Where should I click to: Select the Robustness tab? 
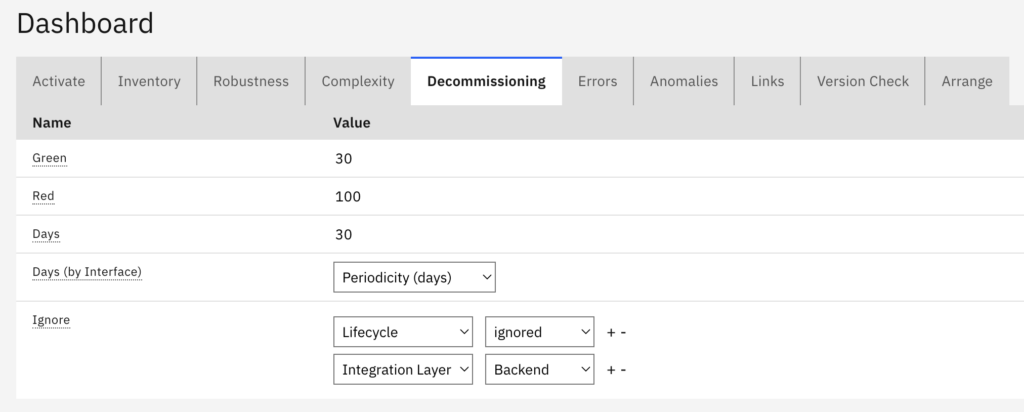[251, 82]
